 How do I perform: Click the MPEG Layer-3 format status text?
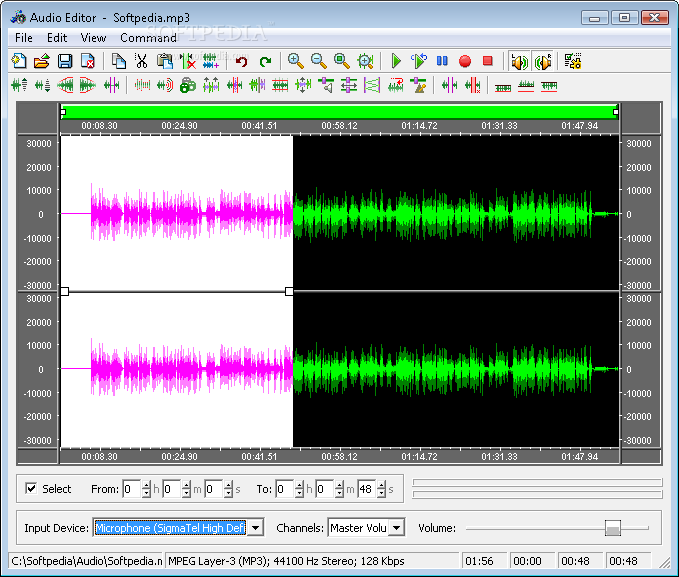pos(286,561)
